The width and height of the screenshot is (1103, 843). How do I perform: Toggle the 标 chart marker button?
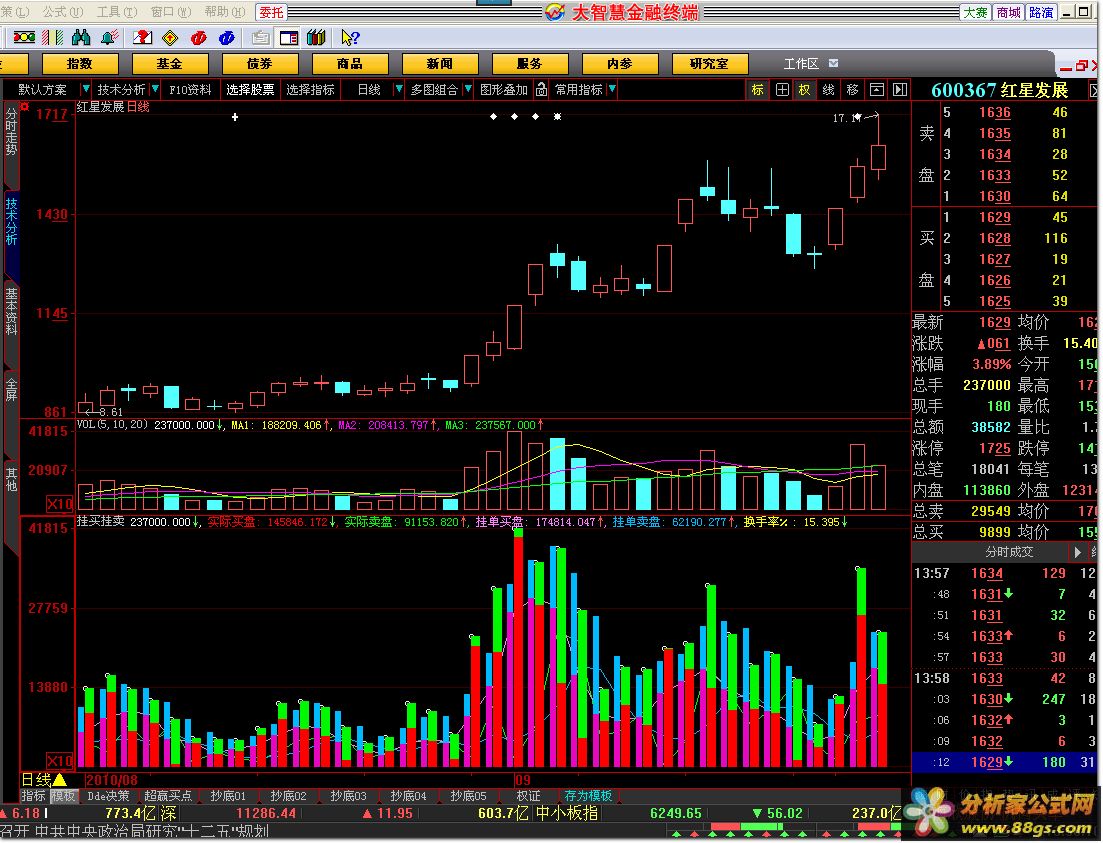point(758,89)
